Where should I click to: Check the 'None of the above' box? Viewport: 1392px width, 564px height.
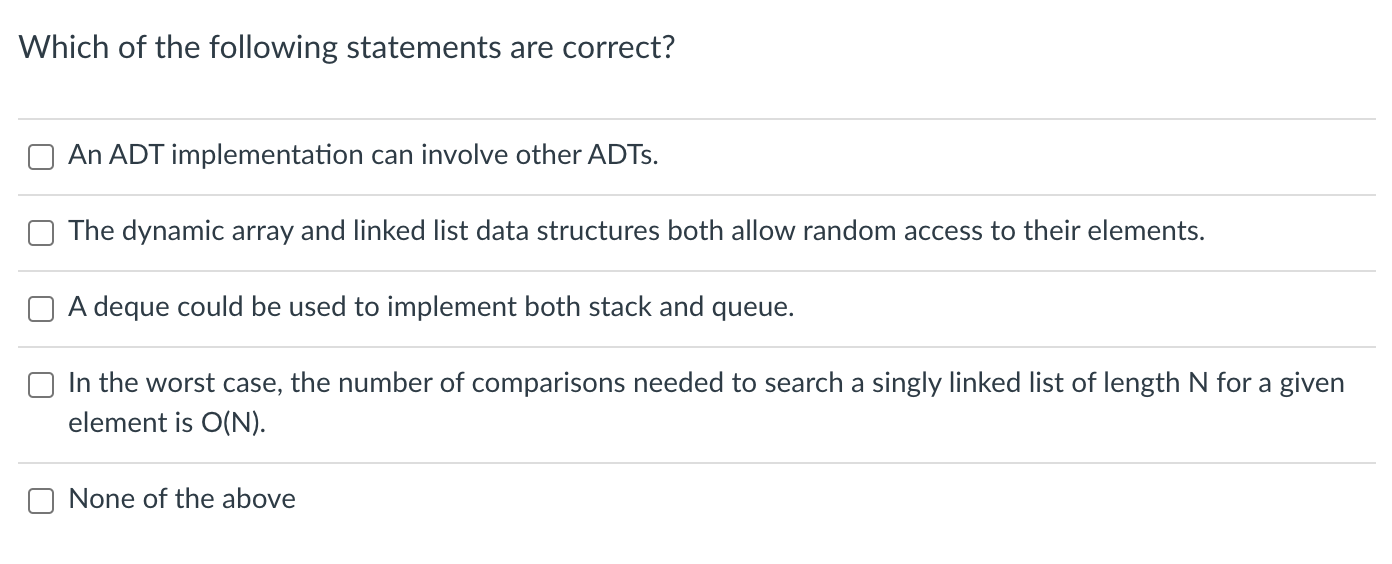click(41, 501)
